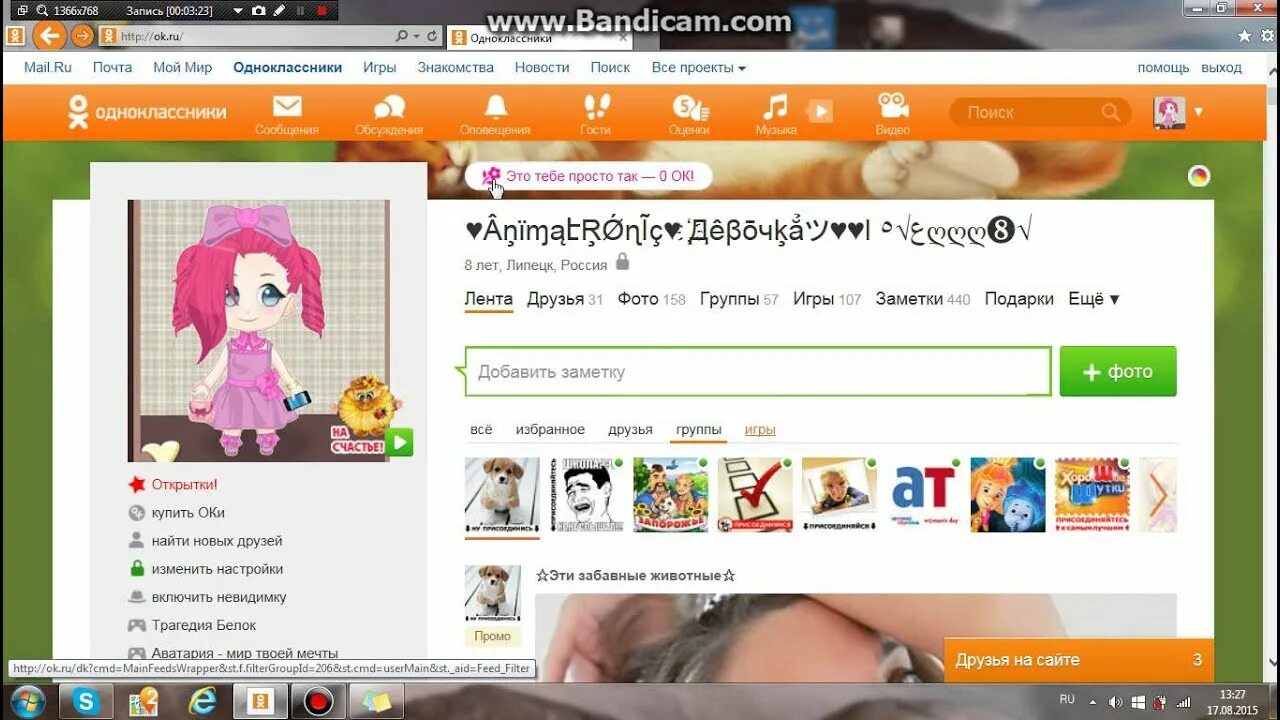
Task: Open Skype from the Windows taskbar
Action: (86, 702)
